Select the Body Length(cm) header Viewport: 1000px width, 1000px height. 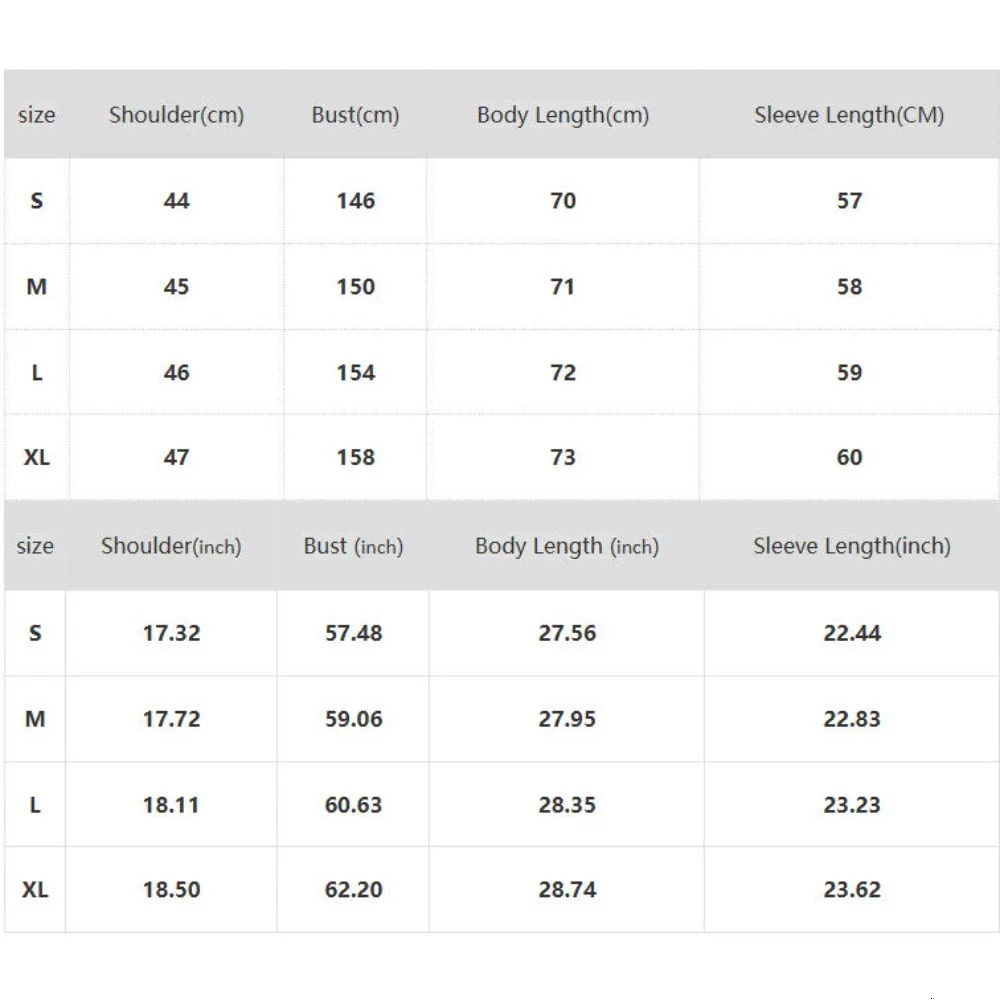pos(563,115)
